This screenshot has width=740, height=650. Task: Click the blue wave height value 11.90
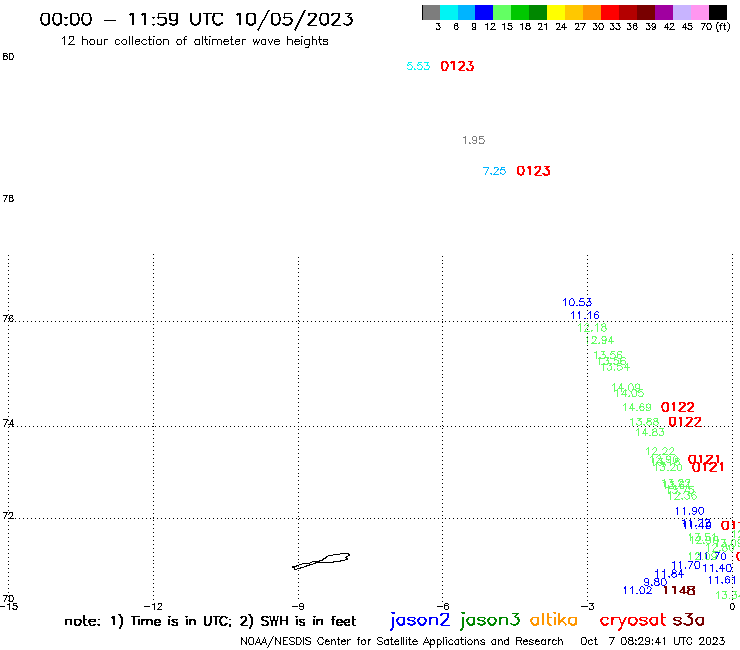coord(690,511)
